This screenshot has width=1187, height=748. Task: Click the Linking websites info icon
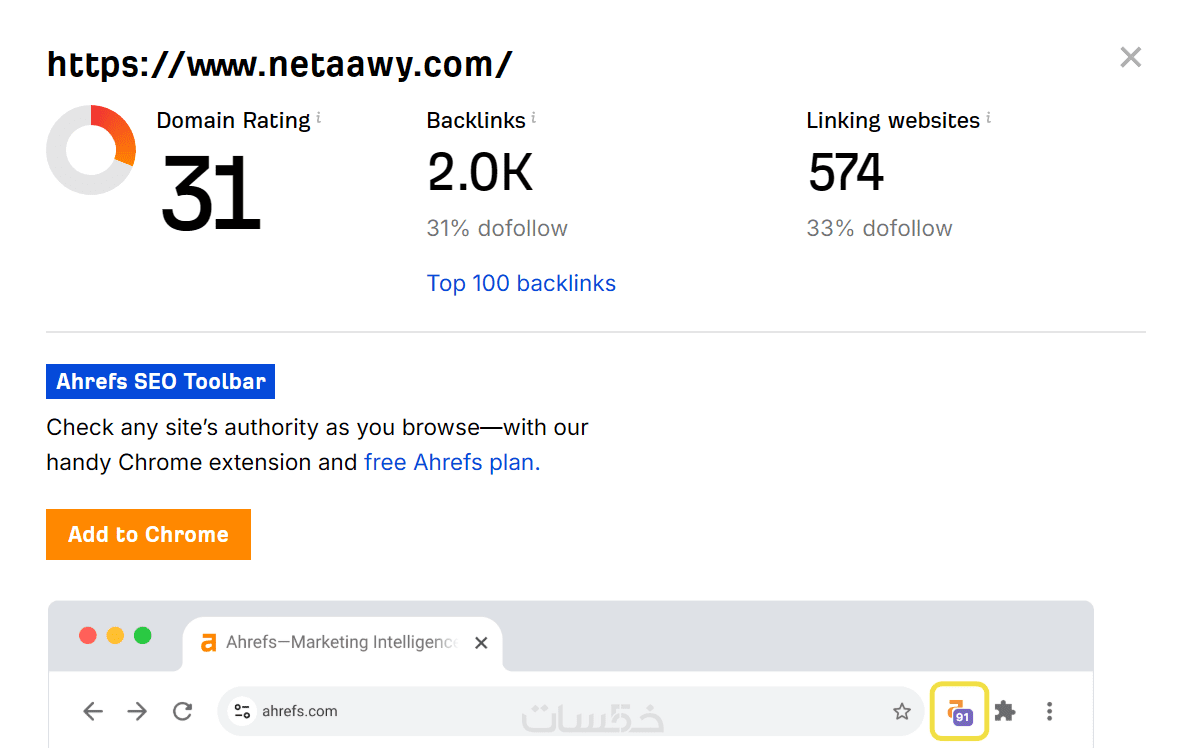pyautogui.click(x=988, y=118)
